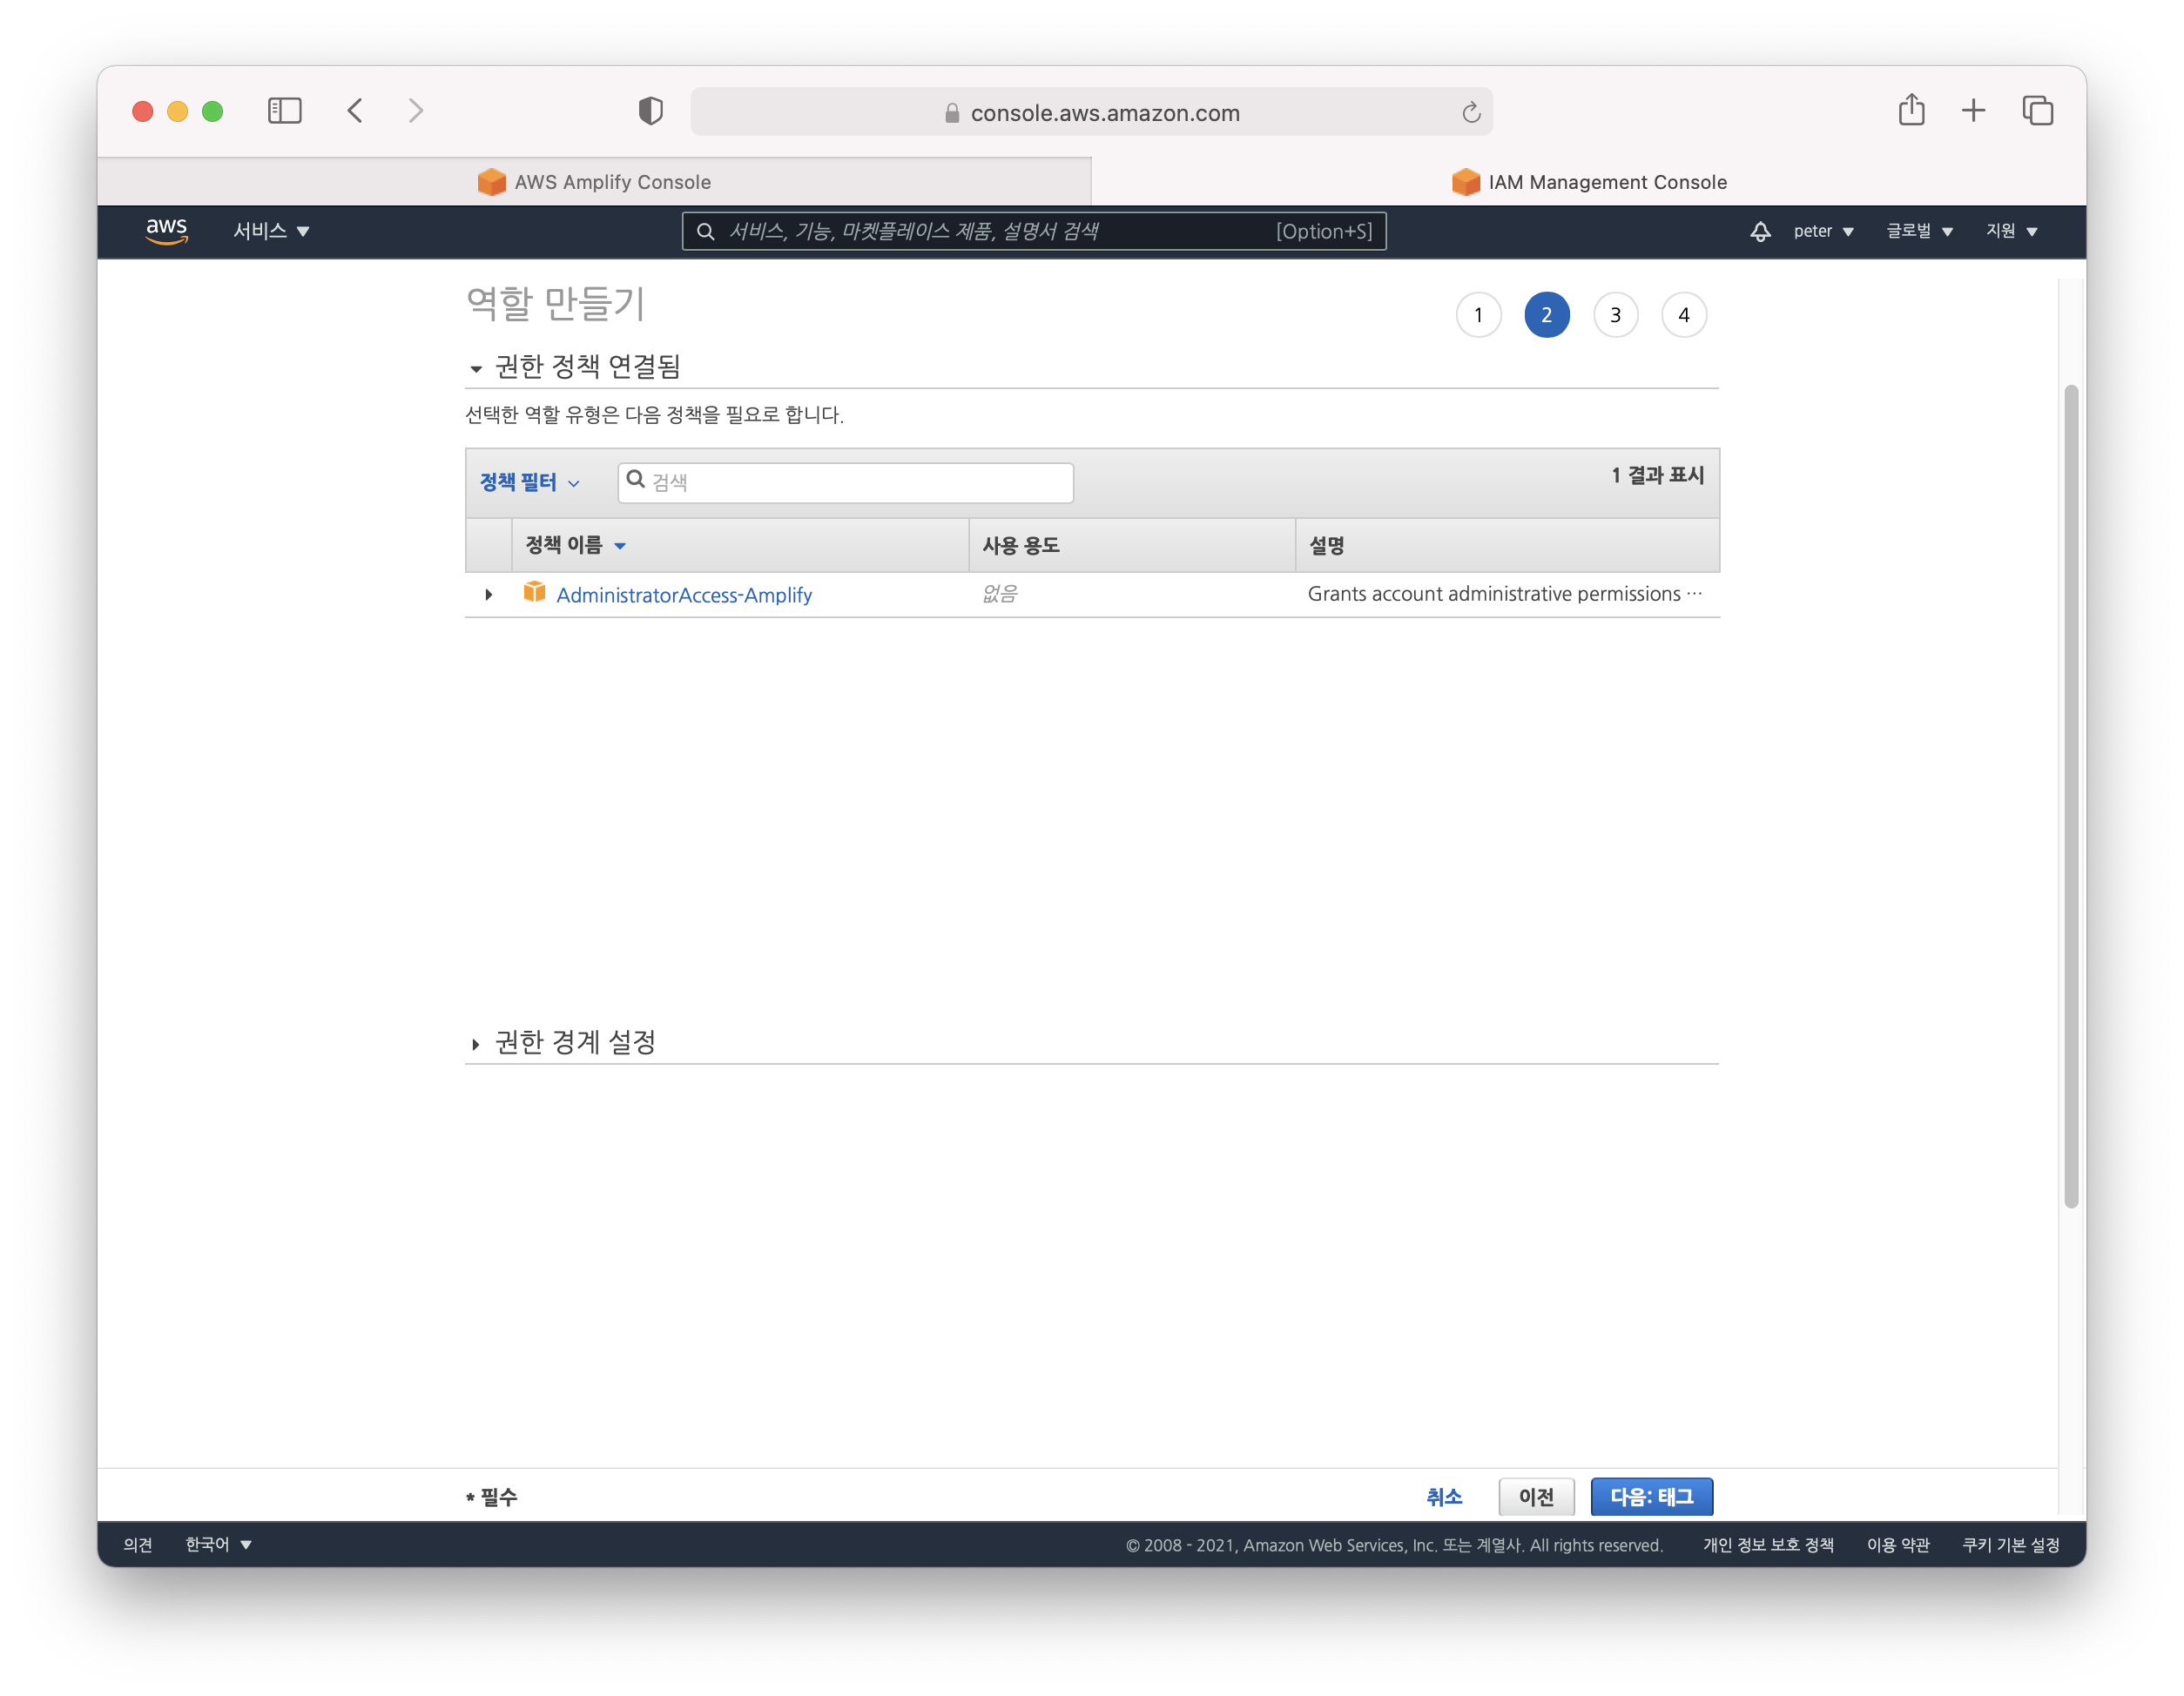Toggle the Safari sidebar icon
2184x1696 pixels.
click(284, 110)
